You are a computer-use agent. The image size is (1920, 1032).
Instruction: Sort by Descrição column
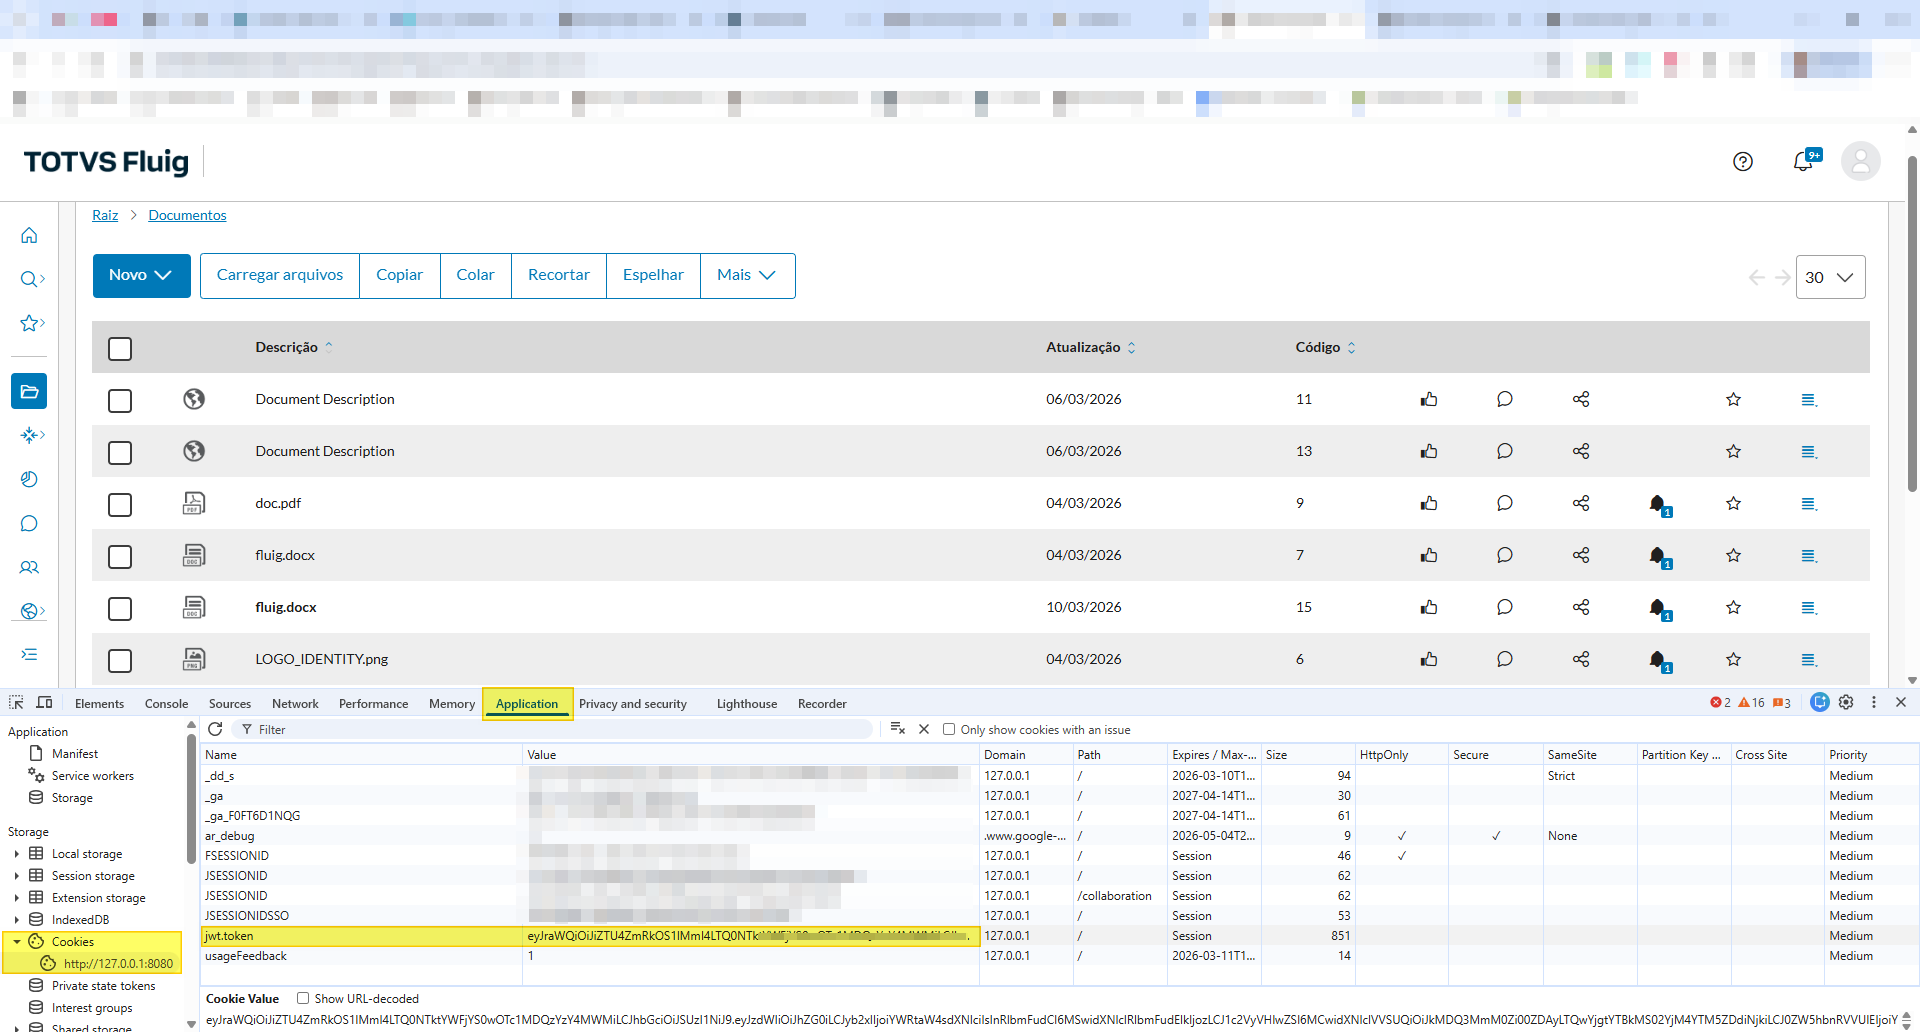(294, 347)
